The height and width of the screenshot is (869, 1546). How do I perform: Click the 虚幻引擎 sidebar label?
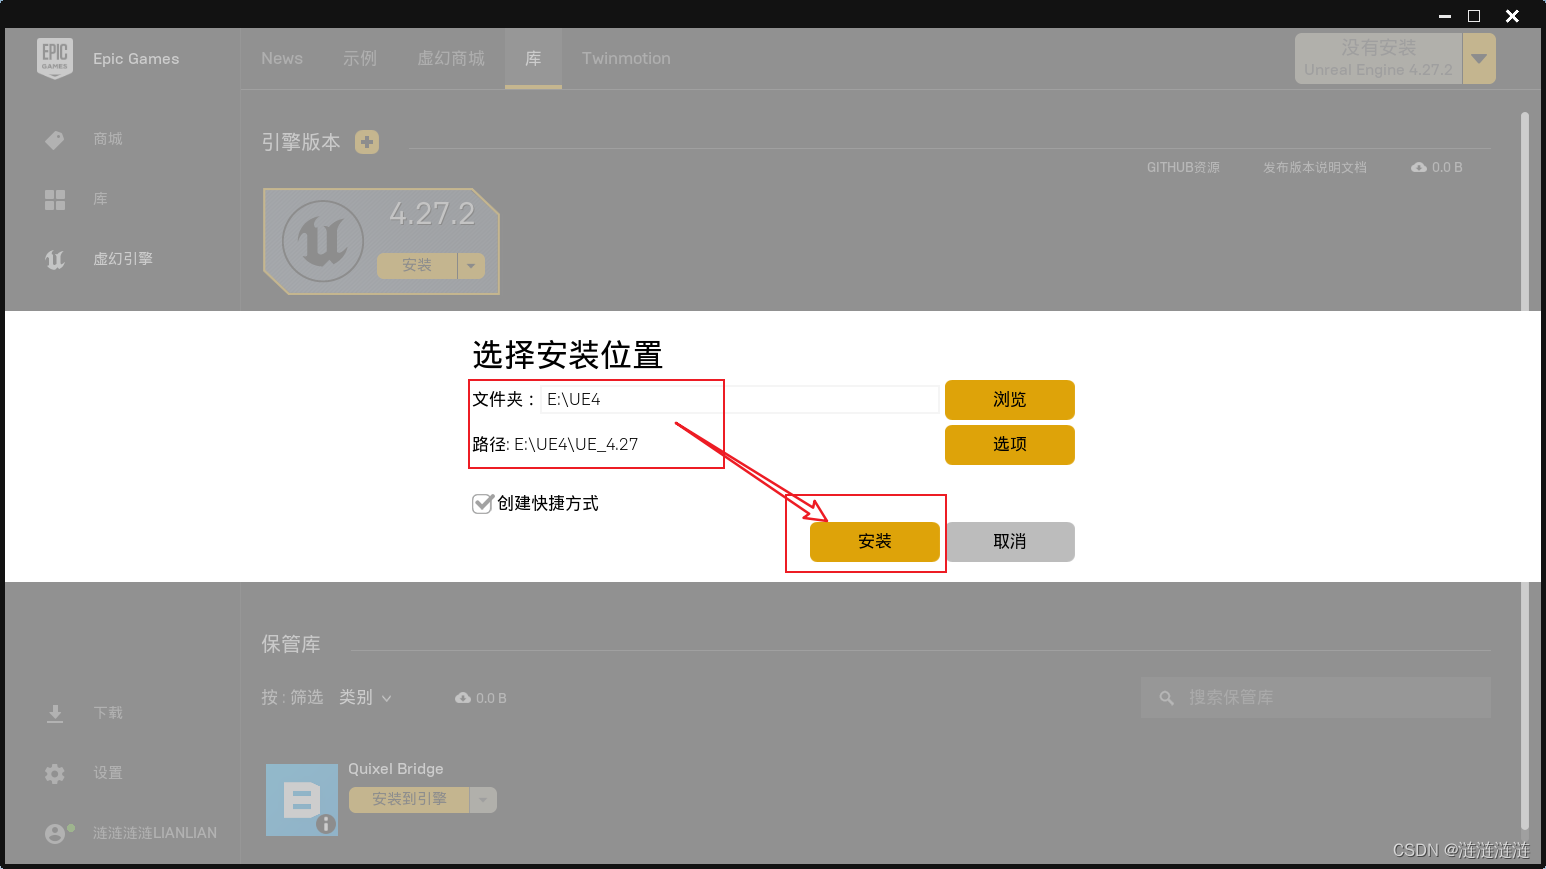click(123, 259)
